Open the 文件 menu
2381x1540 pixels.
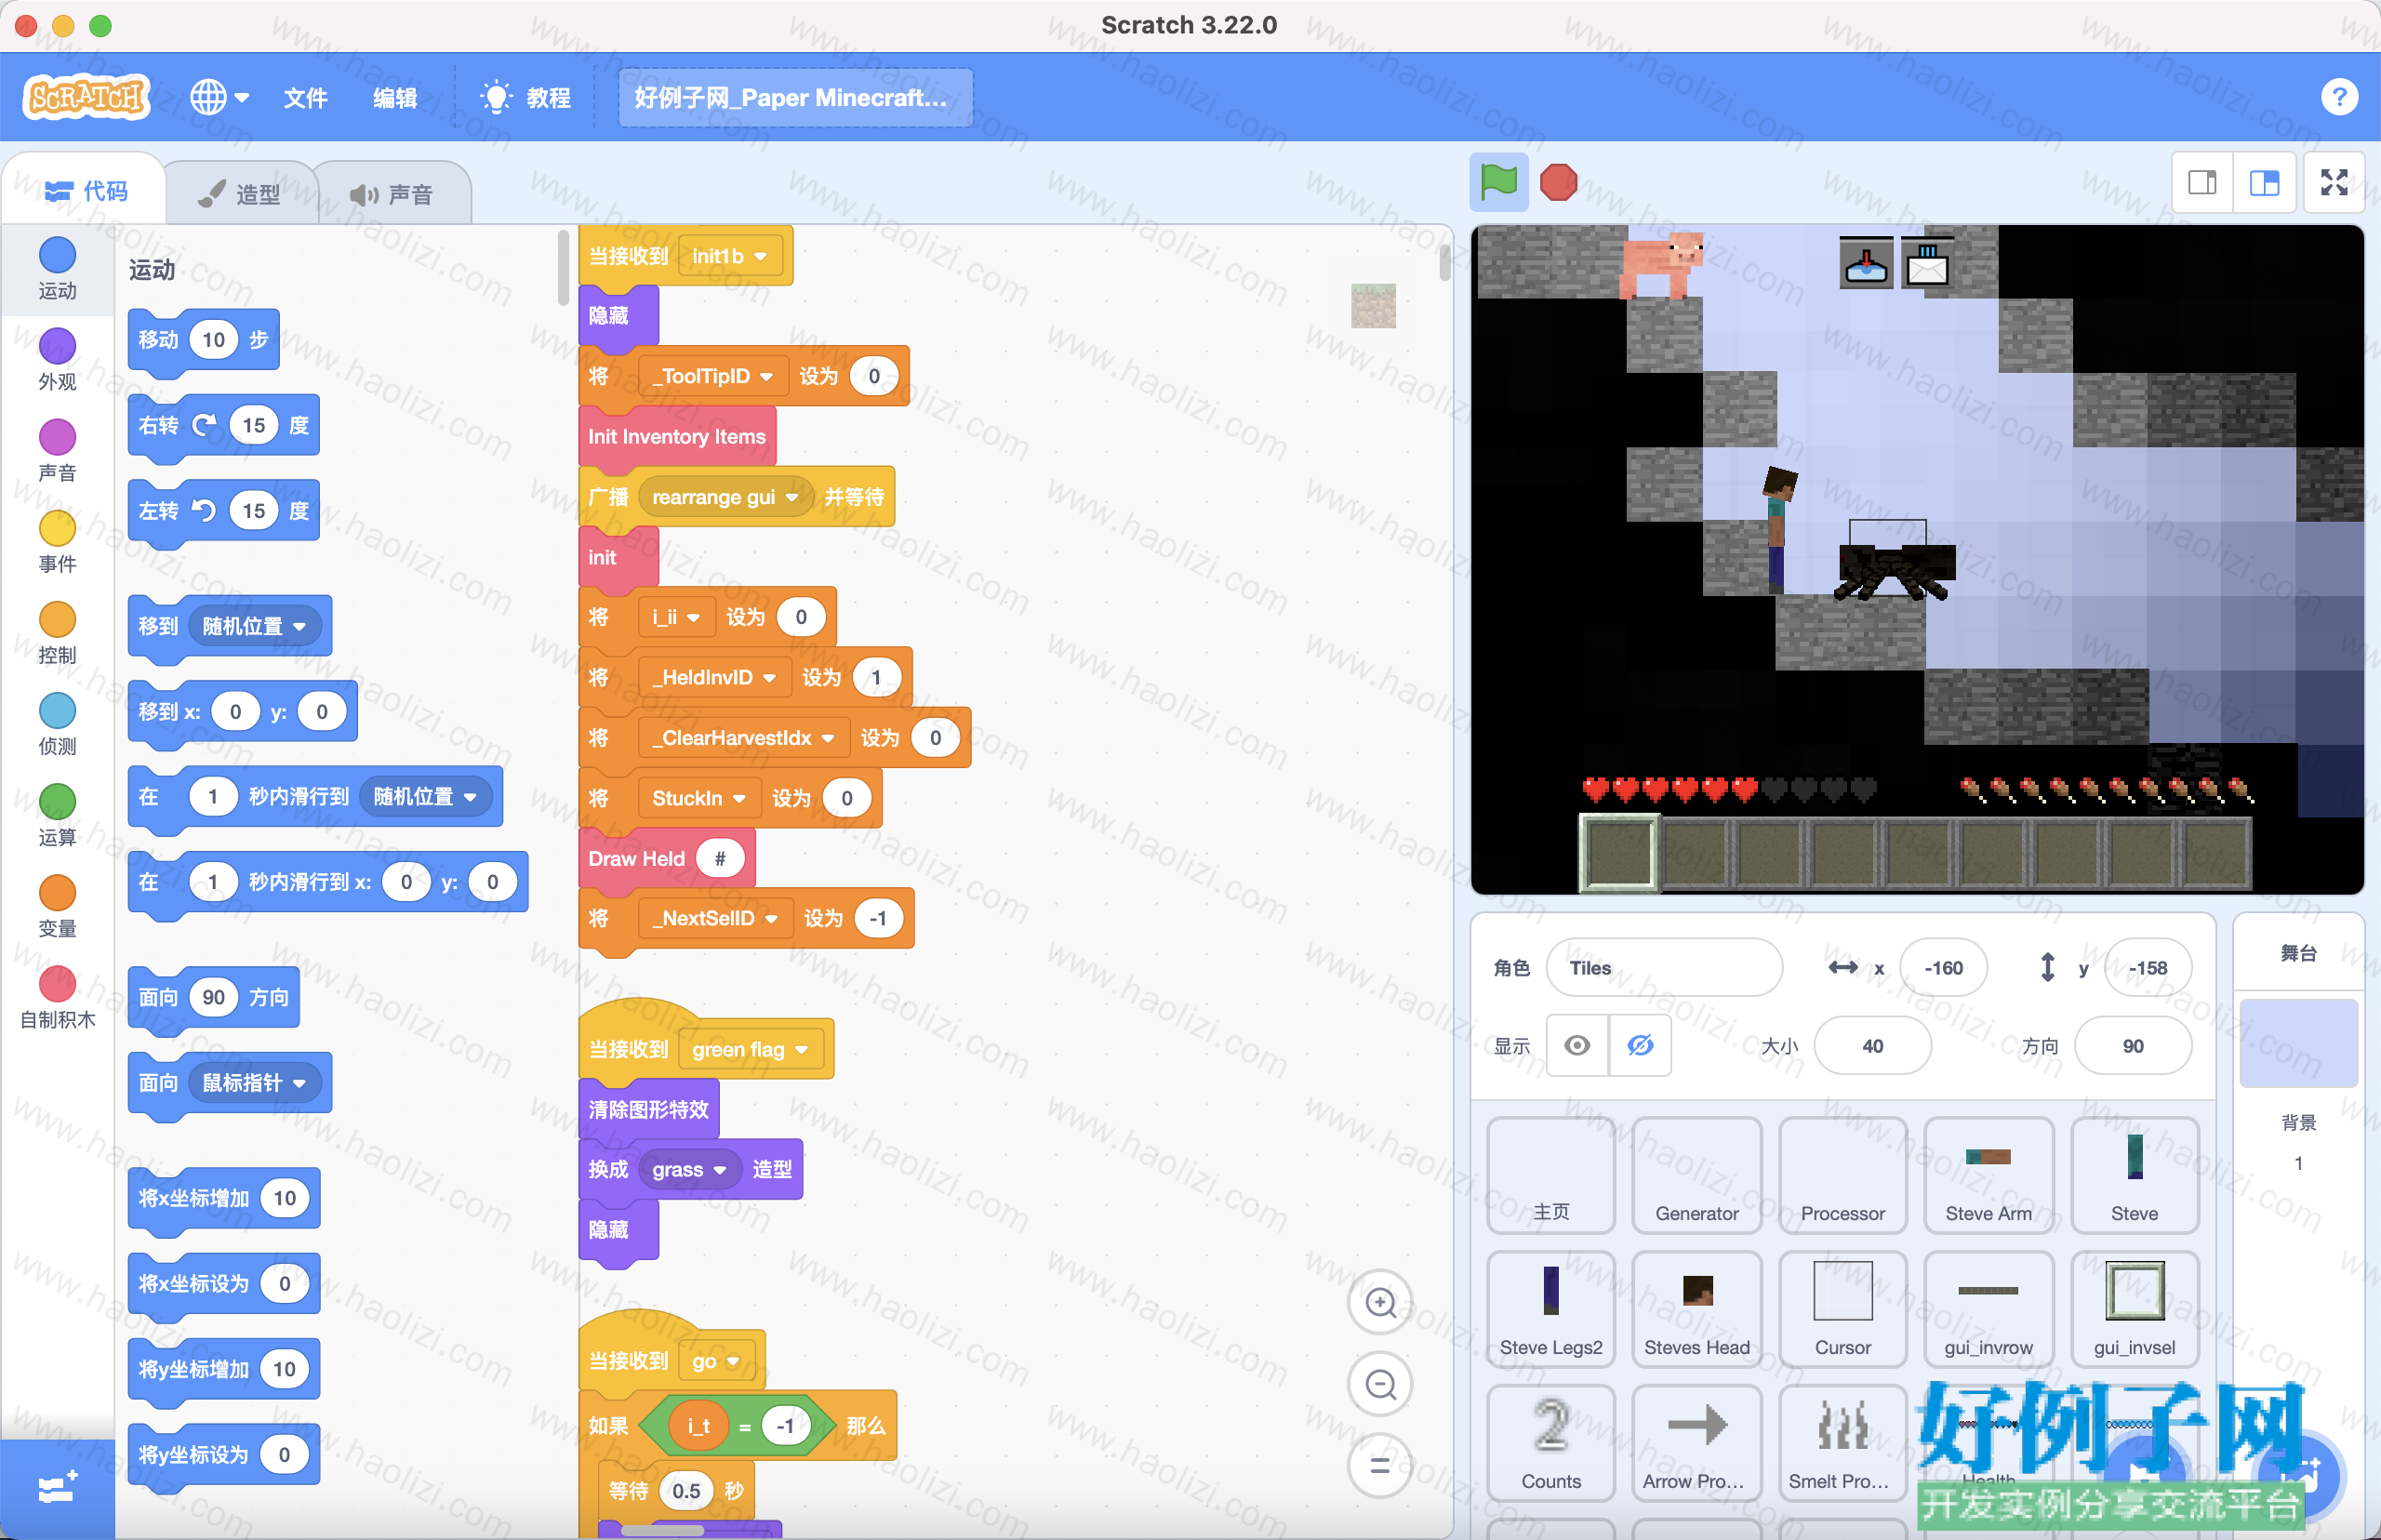tap(305, 97)
